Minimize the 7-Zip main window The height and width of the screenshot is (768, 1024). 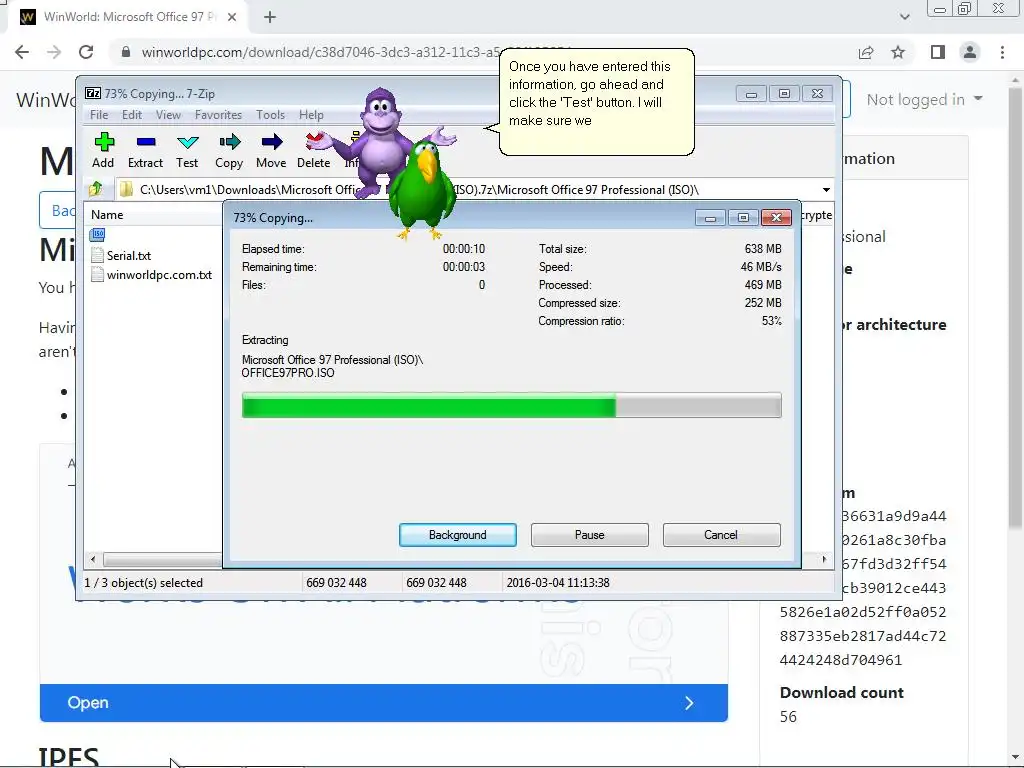(751, 94)
